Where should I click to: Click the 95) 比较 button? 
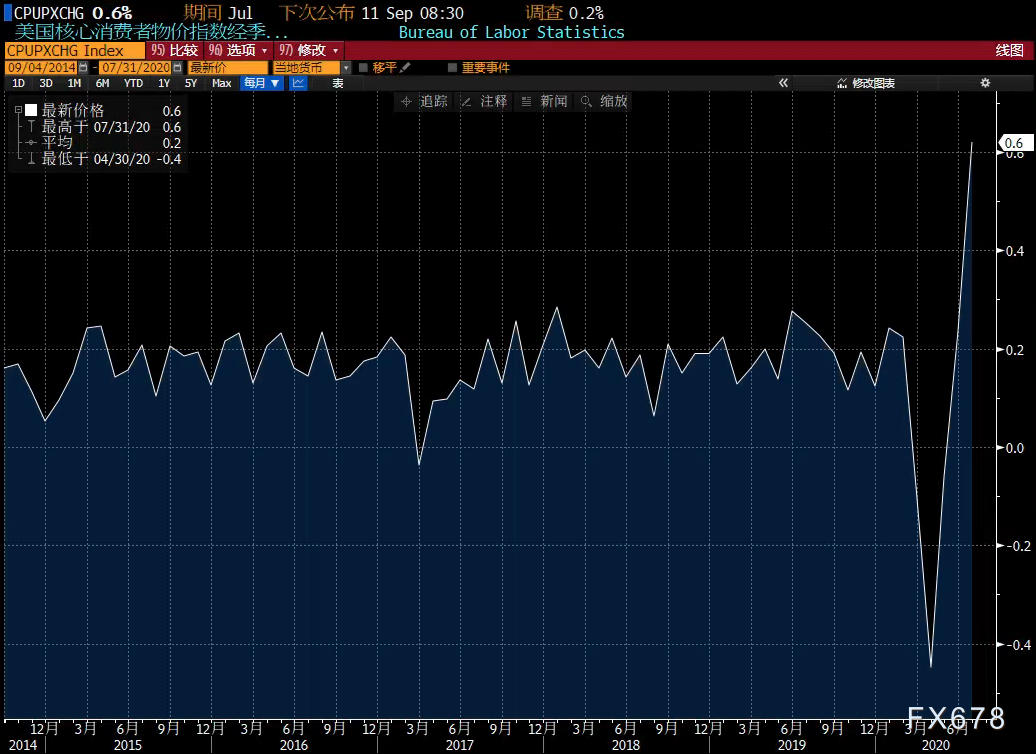coord(174,50)
